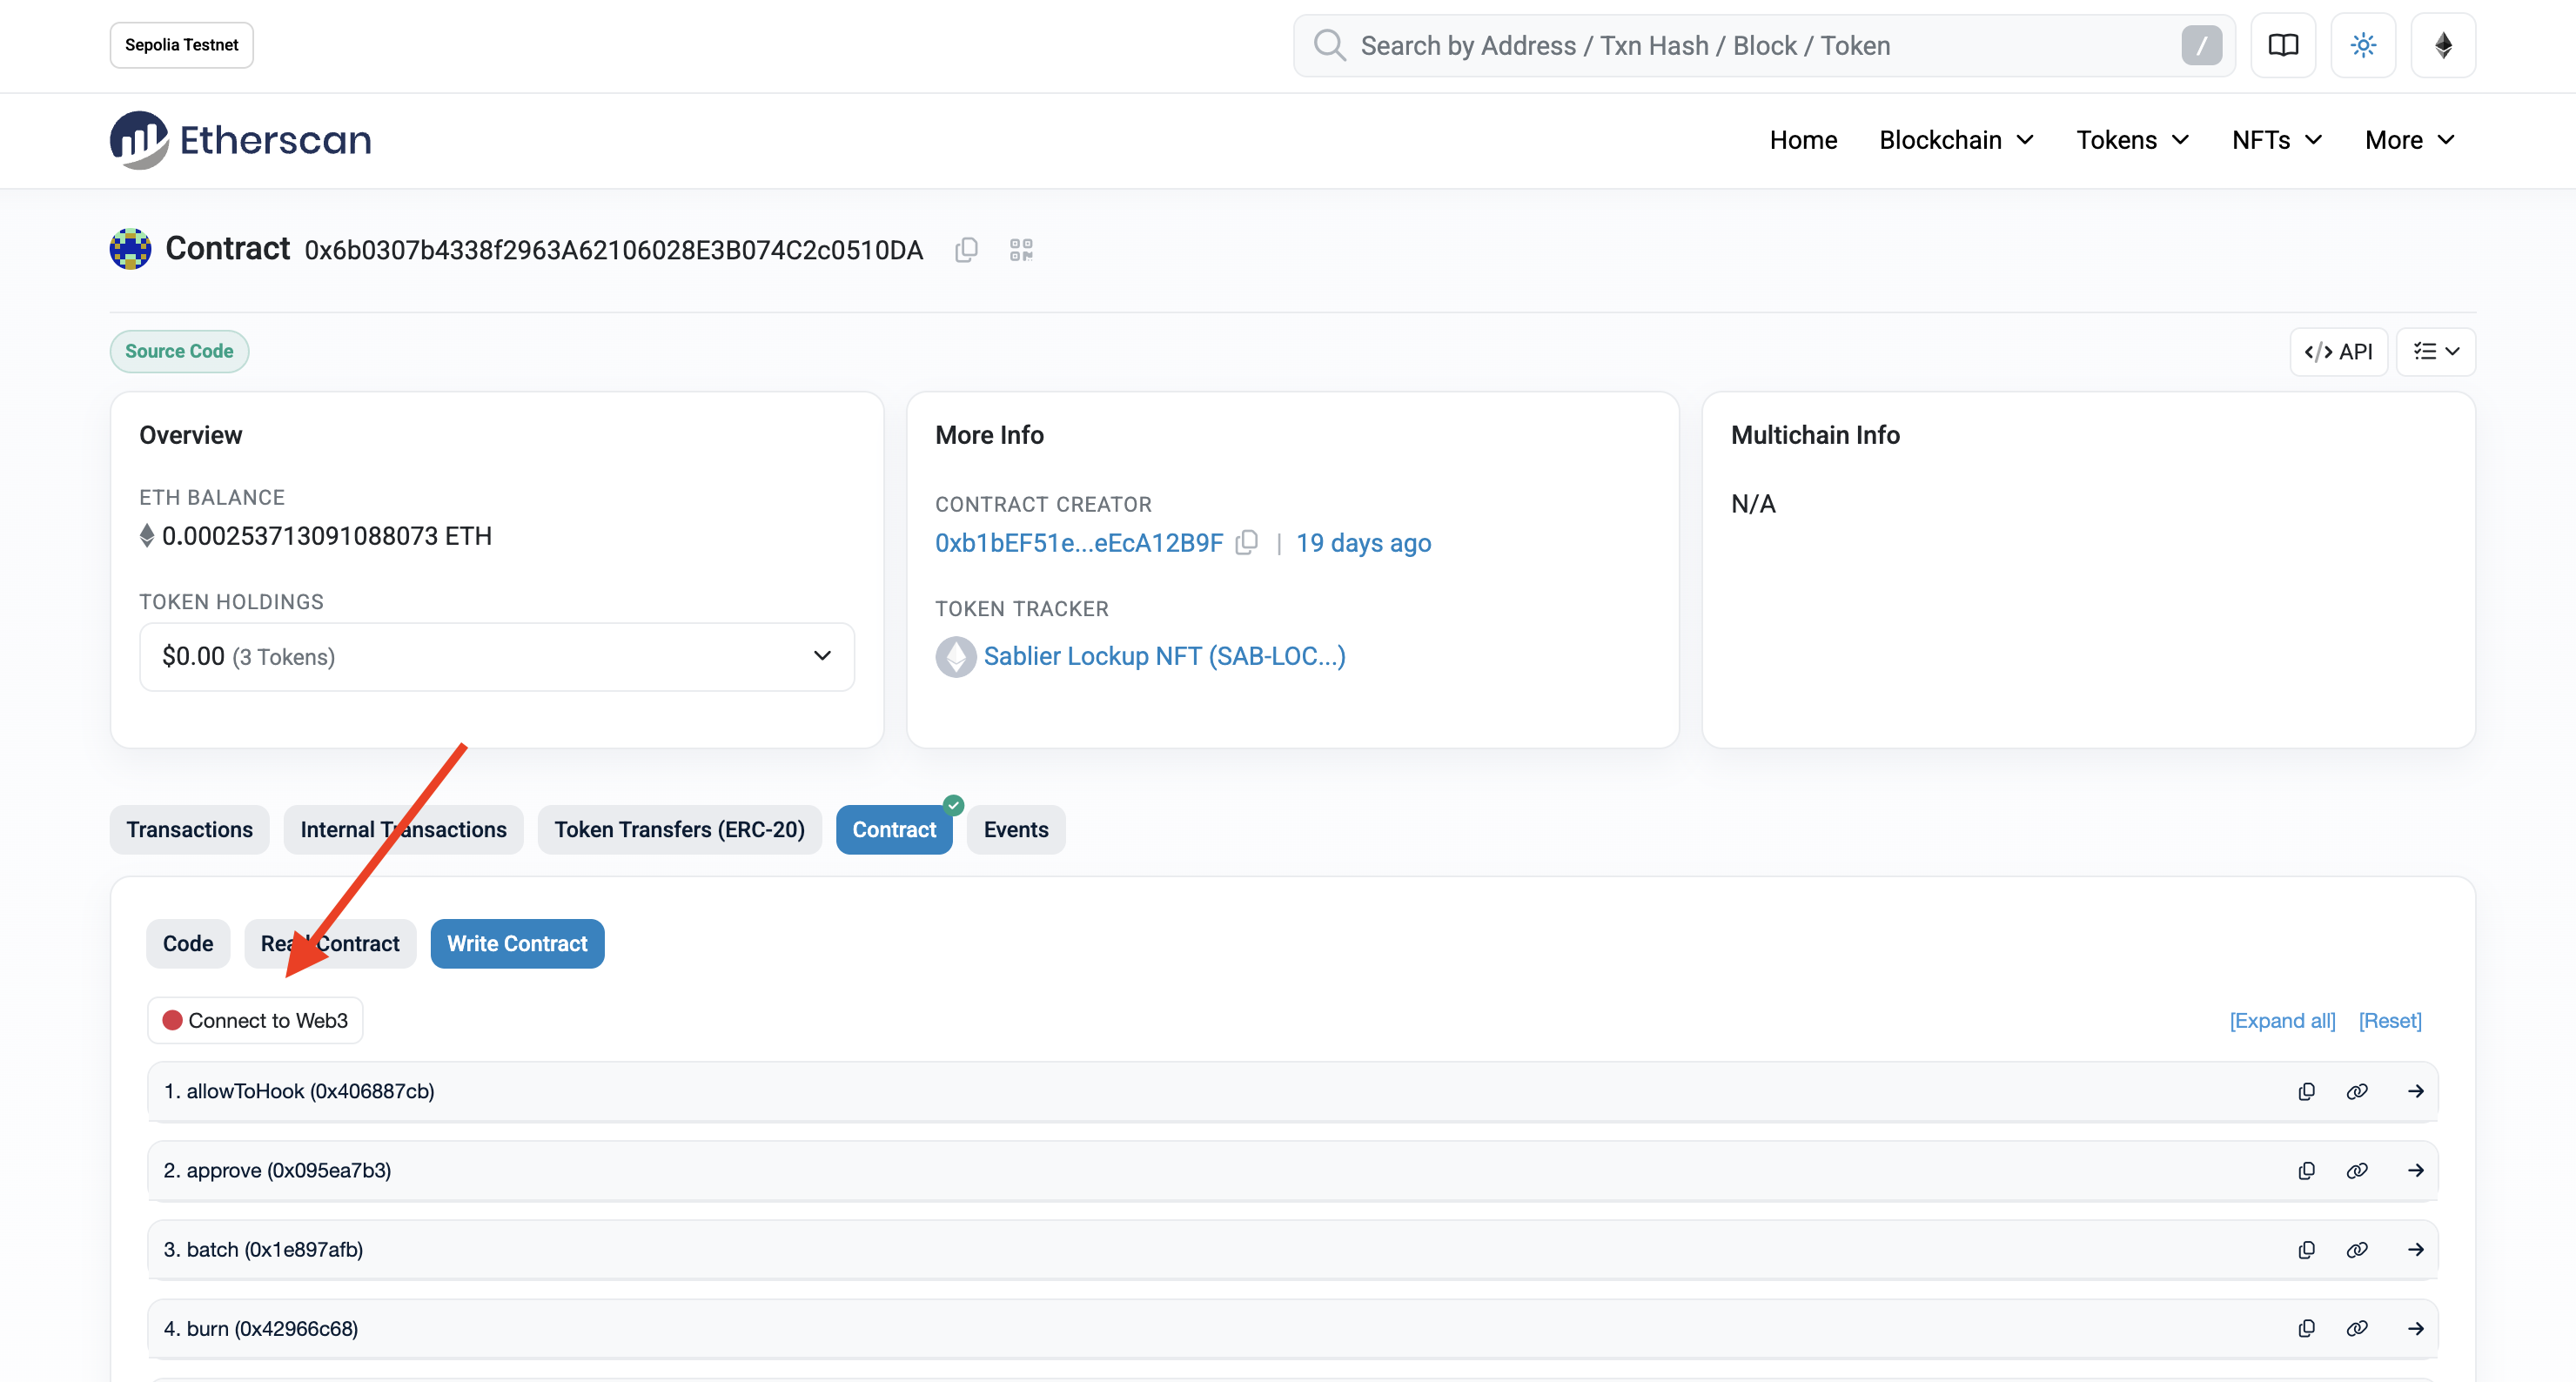Open the Internal Transactions tab
2576x1382 pixels.
403,829
